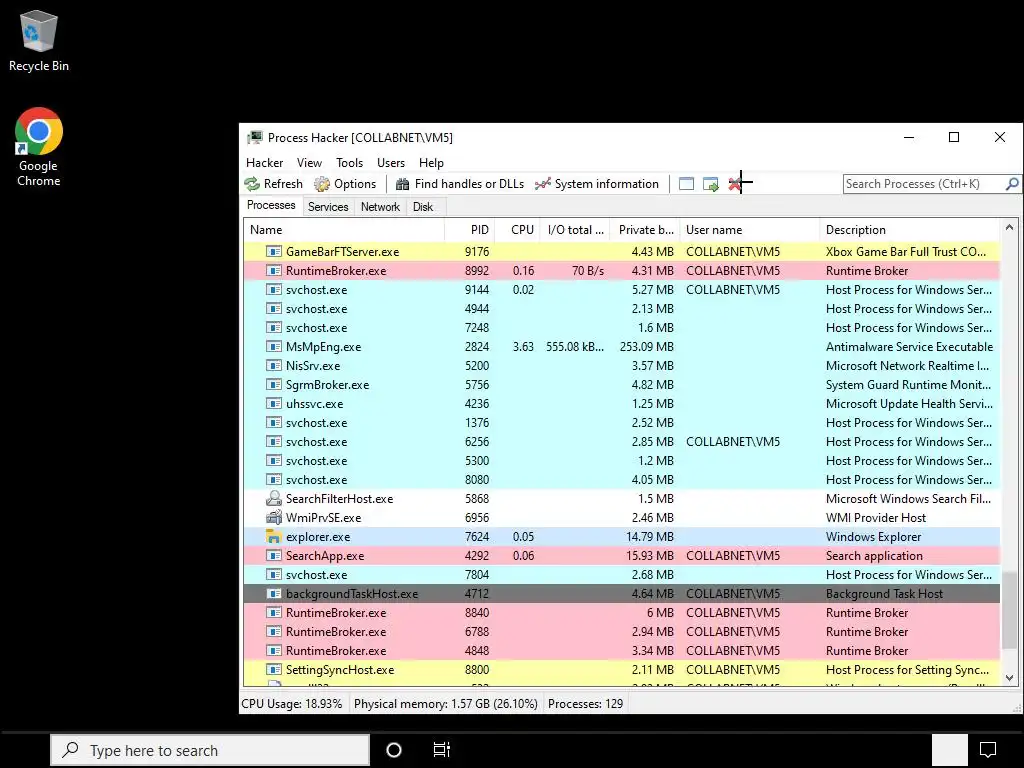Sort by the PID column header

point(470,230)
